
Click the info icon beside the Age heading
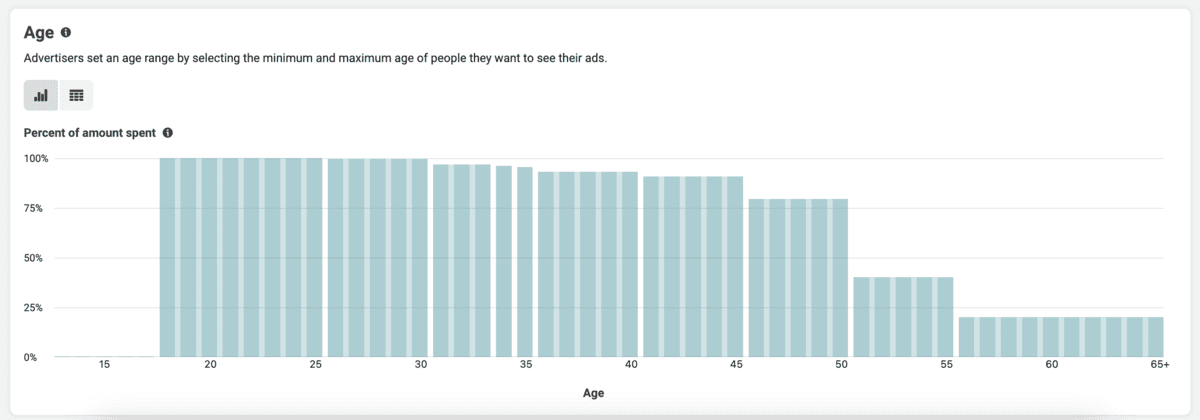66,32
